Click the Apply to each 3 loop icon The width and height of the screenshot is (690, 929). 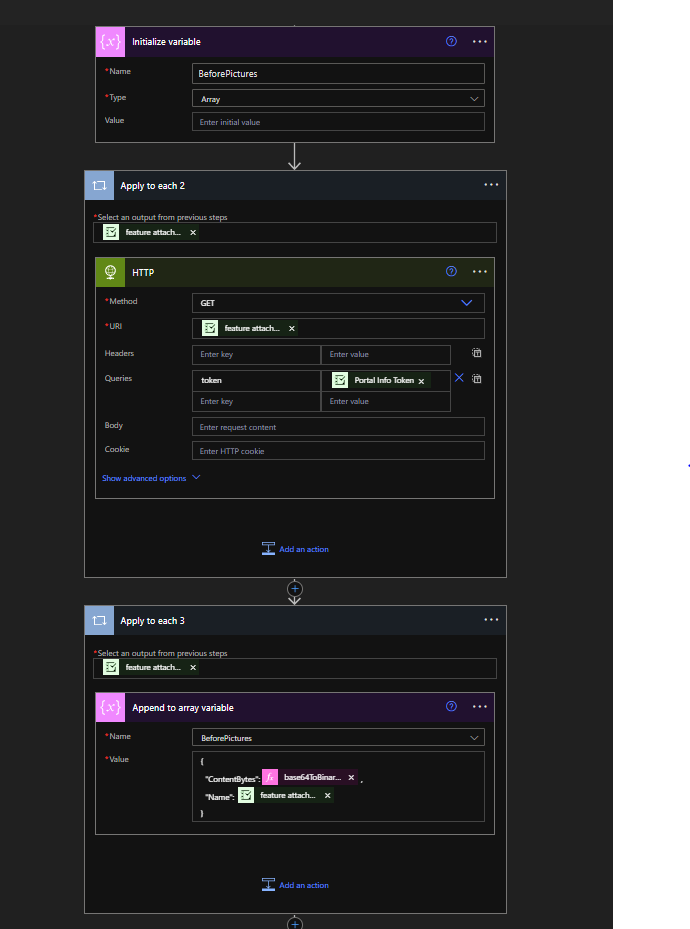coord(100,620)
